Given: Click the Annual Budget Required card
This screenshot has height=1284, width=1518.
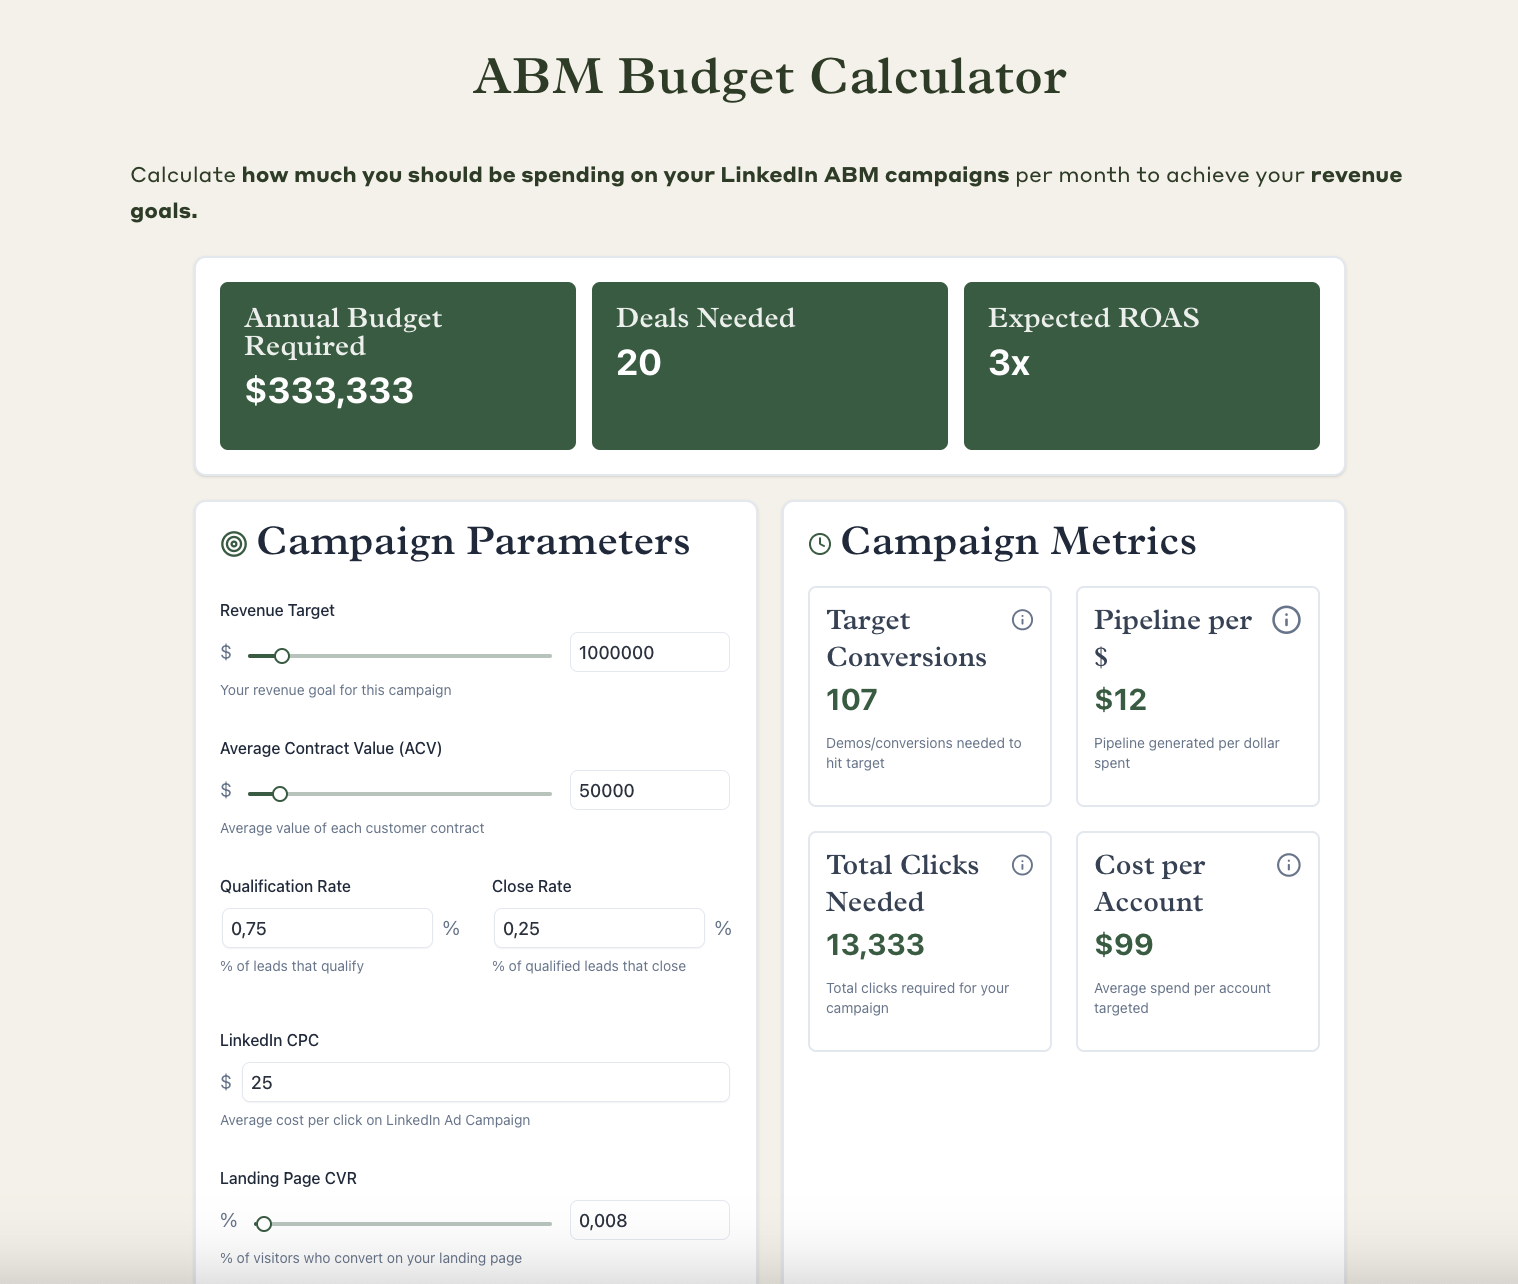Looking at the screenshot, I should coord(398,366).
